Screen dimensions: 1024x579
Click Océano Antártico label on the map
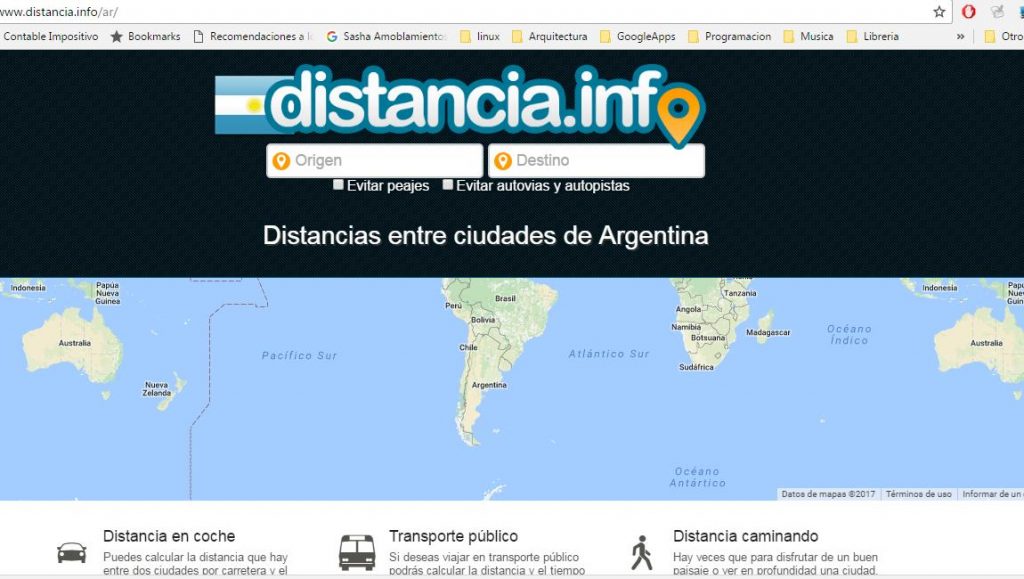point(697,477)
